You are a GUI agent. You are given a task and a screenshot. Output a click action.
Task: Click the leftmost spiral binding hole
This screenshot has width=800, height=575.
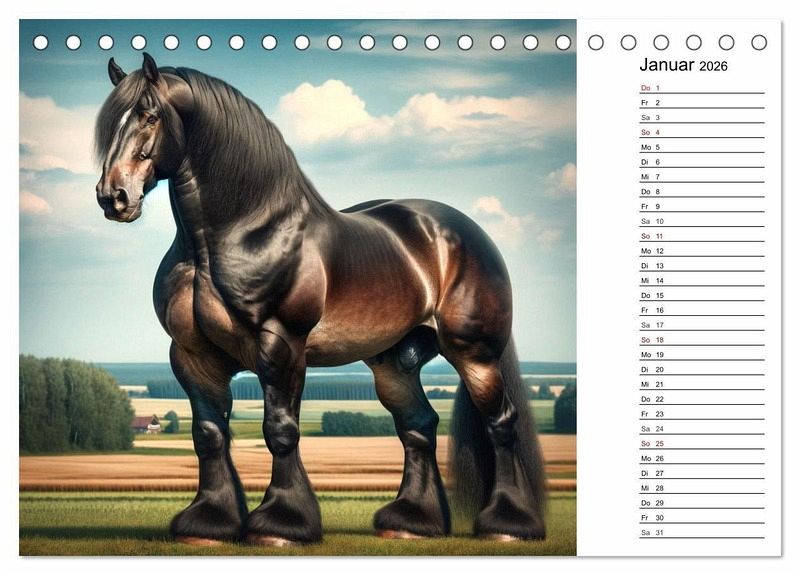tap(40, 43)
